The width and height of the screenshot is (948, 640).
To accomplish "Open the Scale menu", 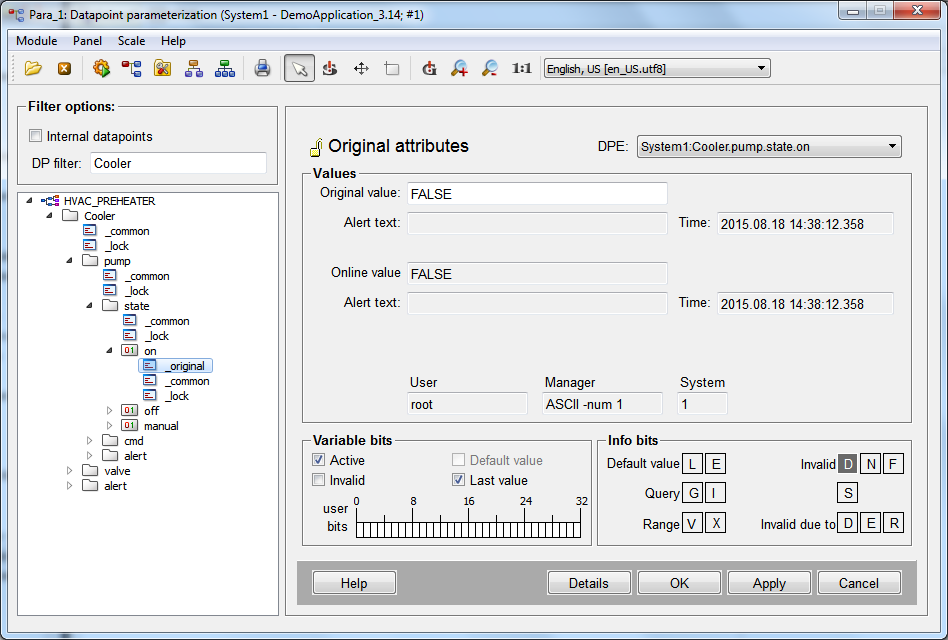I will click(x=131, y=41).
